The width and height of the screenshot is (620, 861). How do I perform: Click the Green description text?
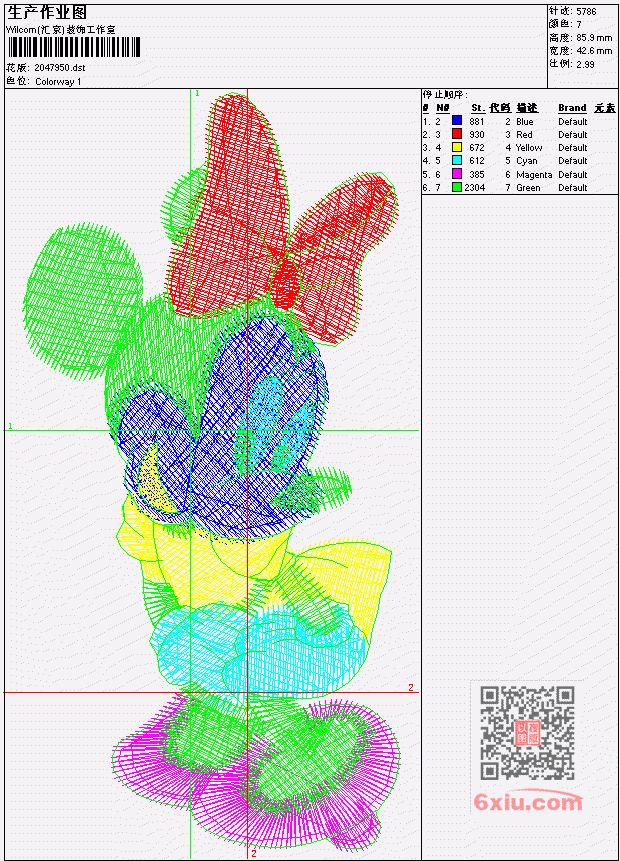point(528,188)
